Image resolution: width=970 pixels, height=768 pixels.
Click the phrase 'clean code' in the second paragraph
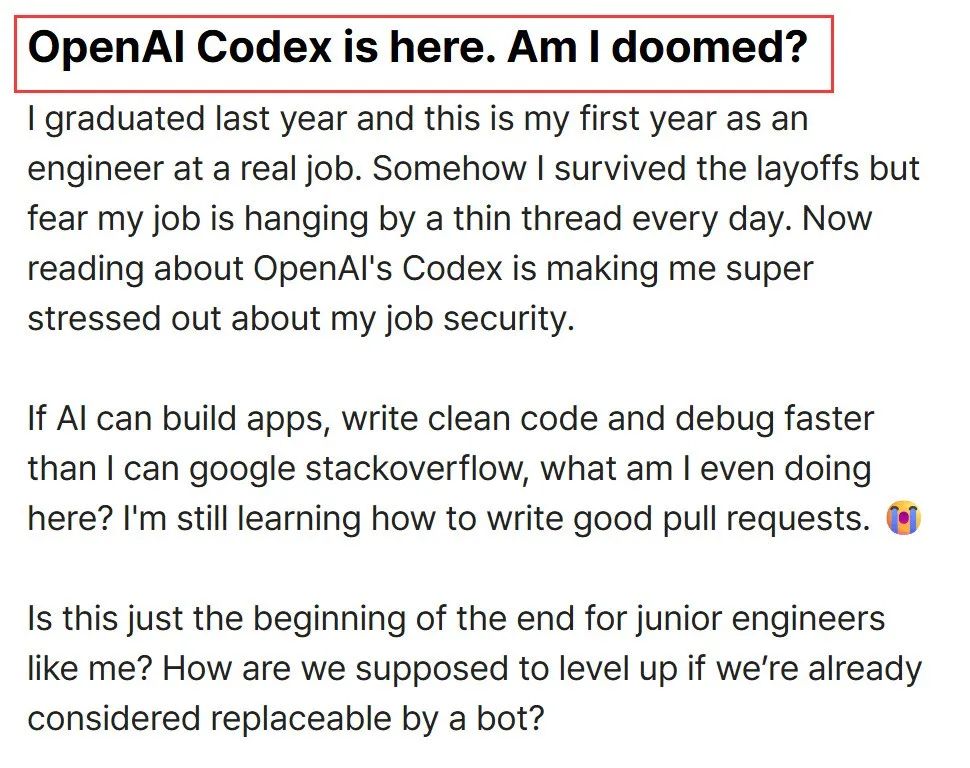tap(513, 419)
